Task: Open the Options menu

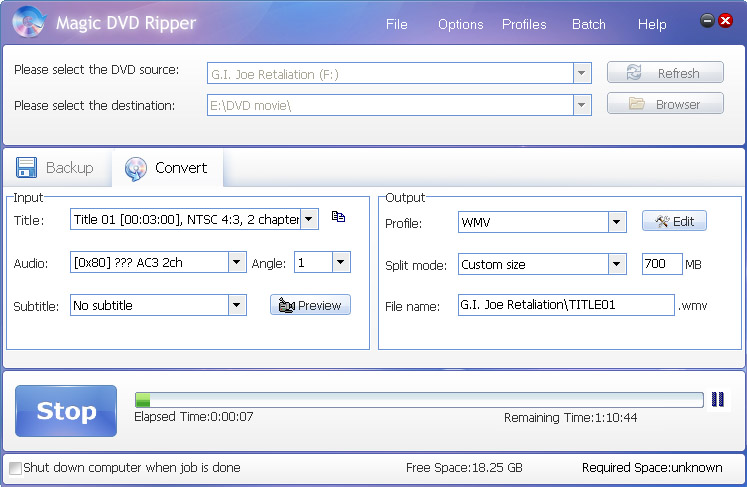Action: point(461,24)
